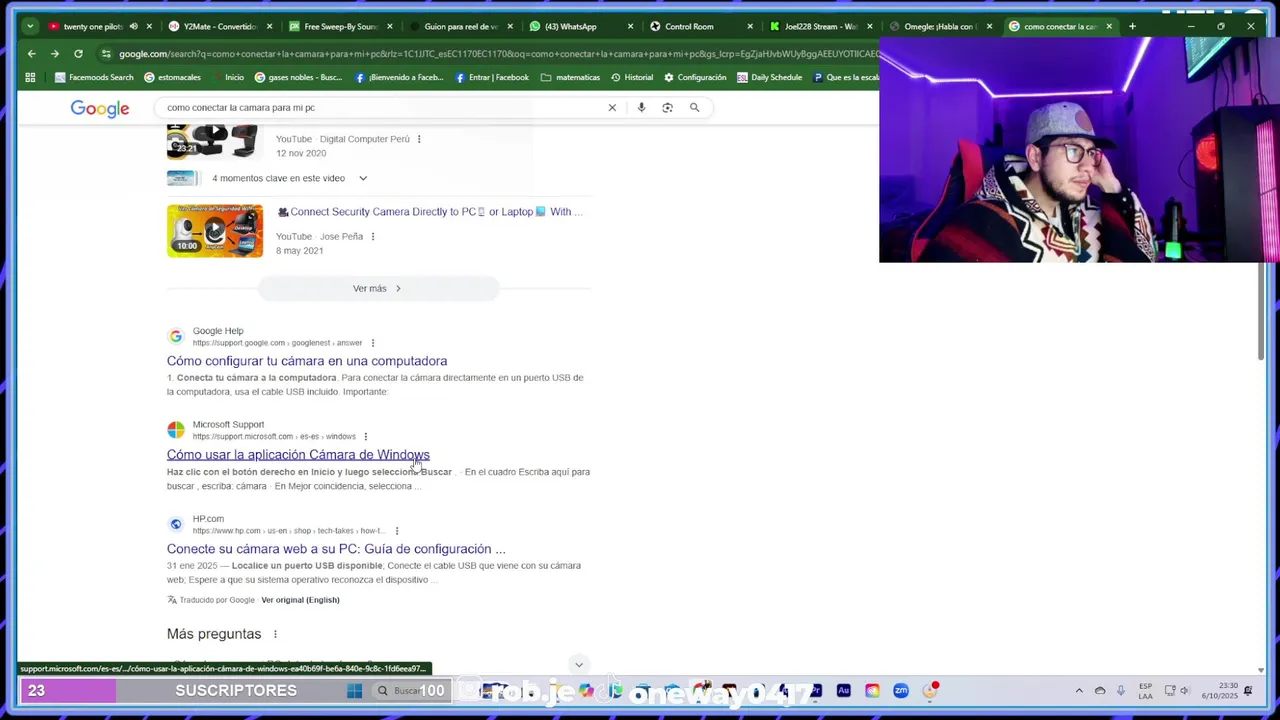Screen dimensions: 1280x720
Task: Open more options for HP.com result
Action: pos(397,531)
